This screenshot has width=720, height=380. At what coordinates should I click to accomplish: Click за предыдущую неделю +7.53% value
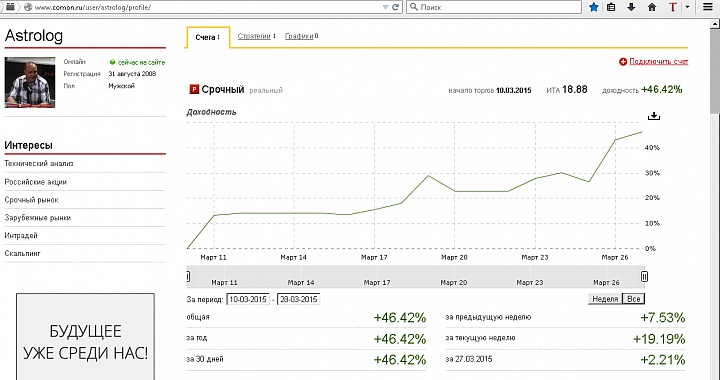pyautogui.click(x=663, y=318)
